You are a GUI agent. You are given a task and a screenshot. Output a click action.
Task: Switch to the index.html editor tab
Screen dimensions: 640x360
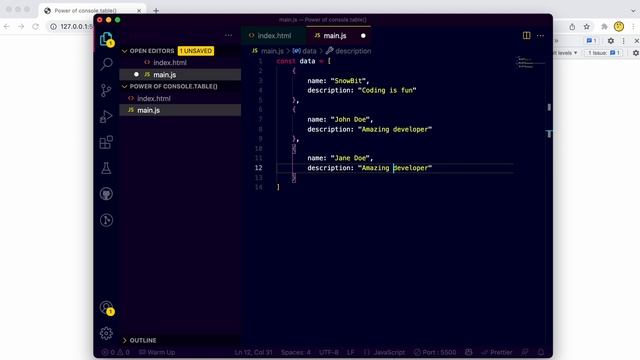point(274,36)
